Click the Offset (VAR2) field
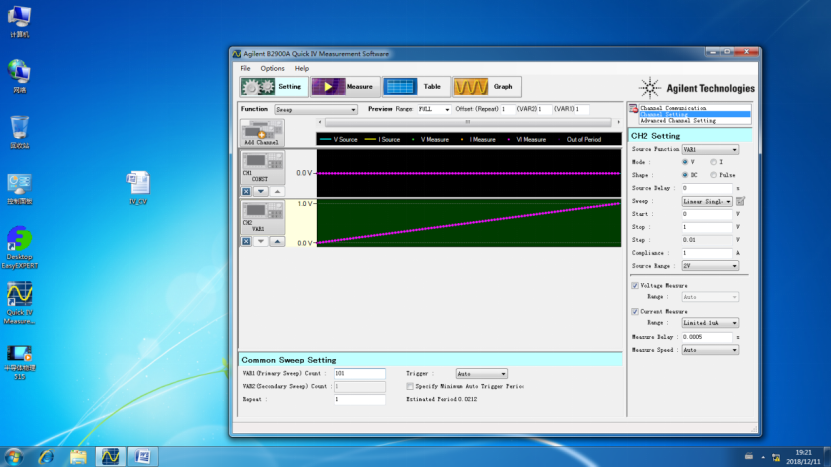The image size is (831, 468). [x=544, y=109]
